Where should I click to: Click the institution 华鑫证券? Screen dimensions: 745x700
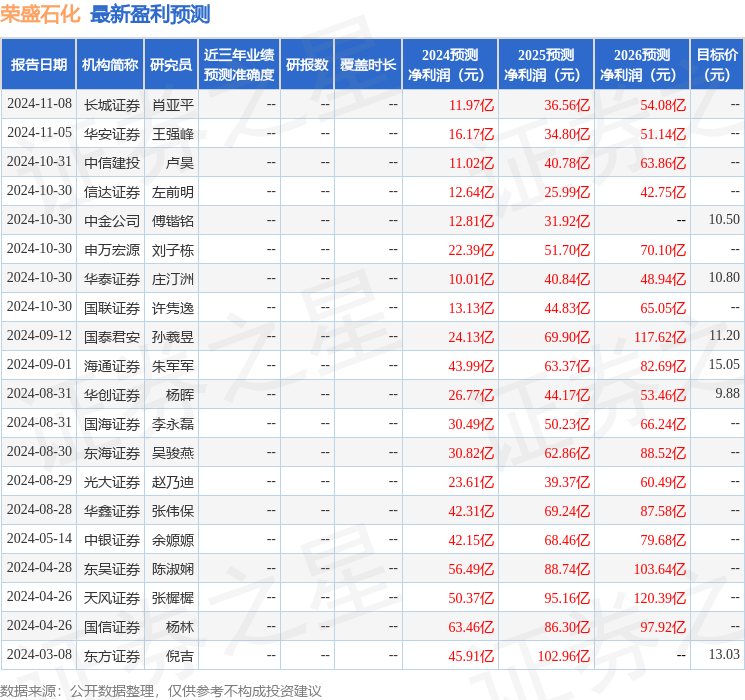click(112, 511)
